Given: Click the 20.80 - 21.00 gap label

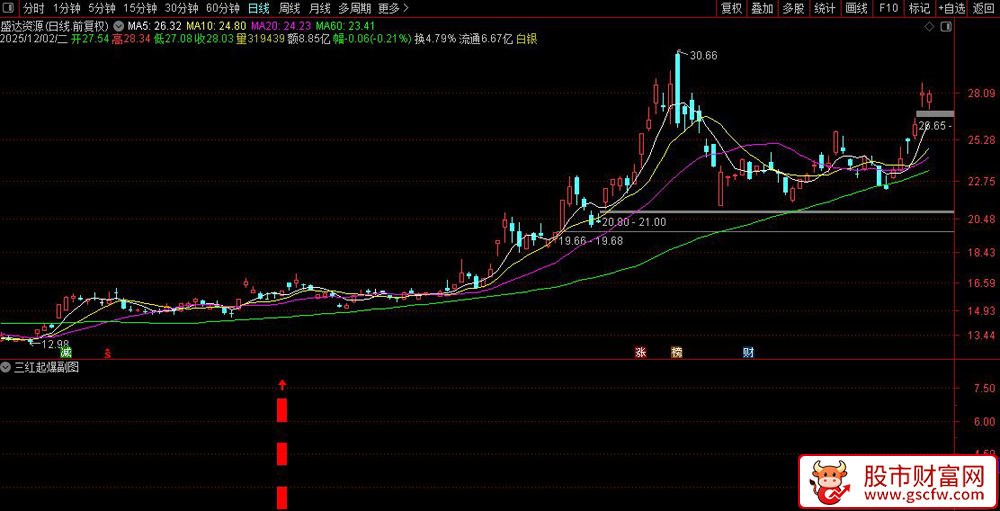Looking at the screenshot, I should [634, 222].
